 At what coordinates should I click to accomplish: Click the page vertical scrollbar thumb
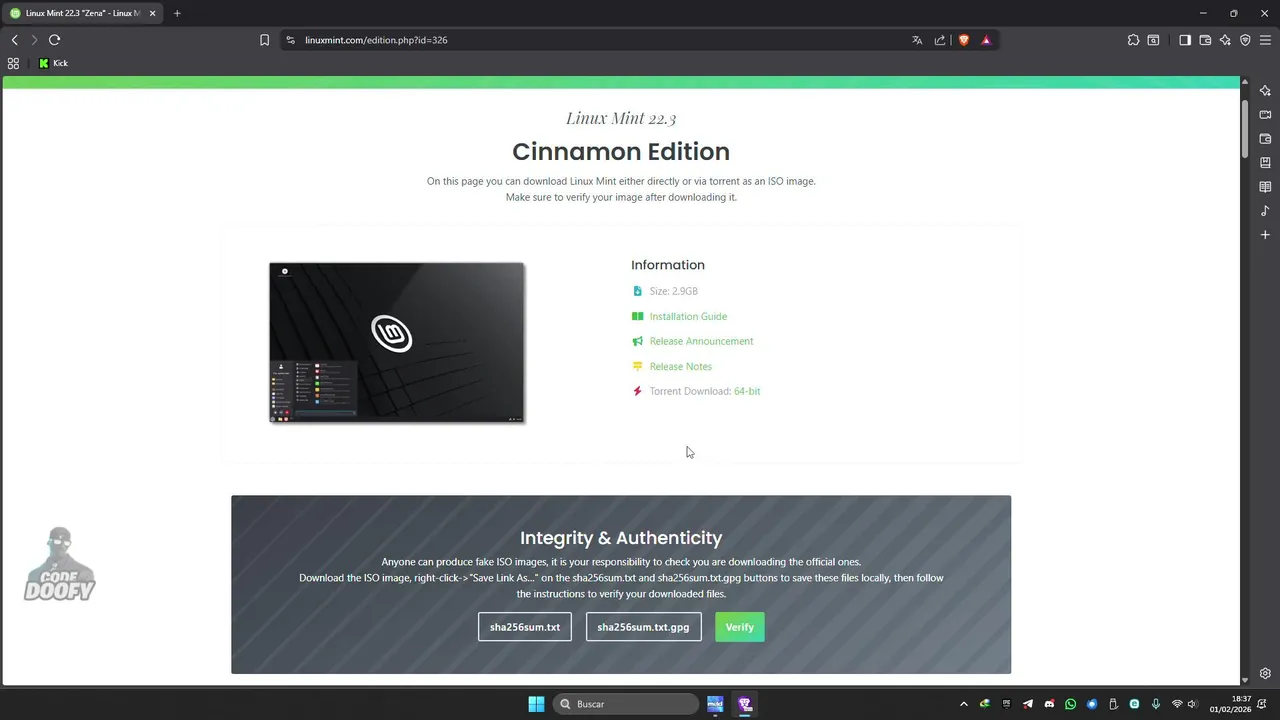pos(1245,128)
